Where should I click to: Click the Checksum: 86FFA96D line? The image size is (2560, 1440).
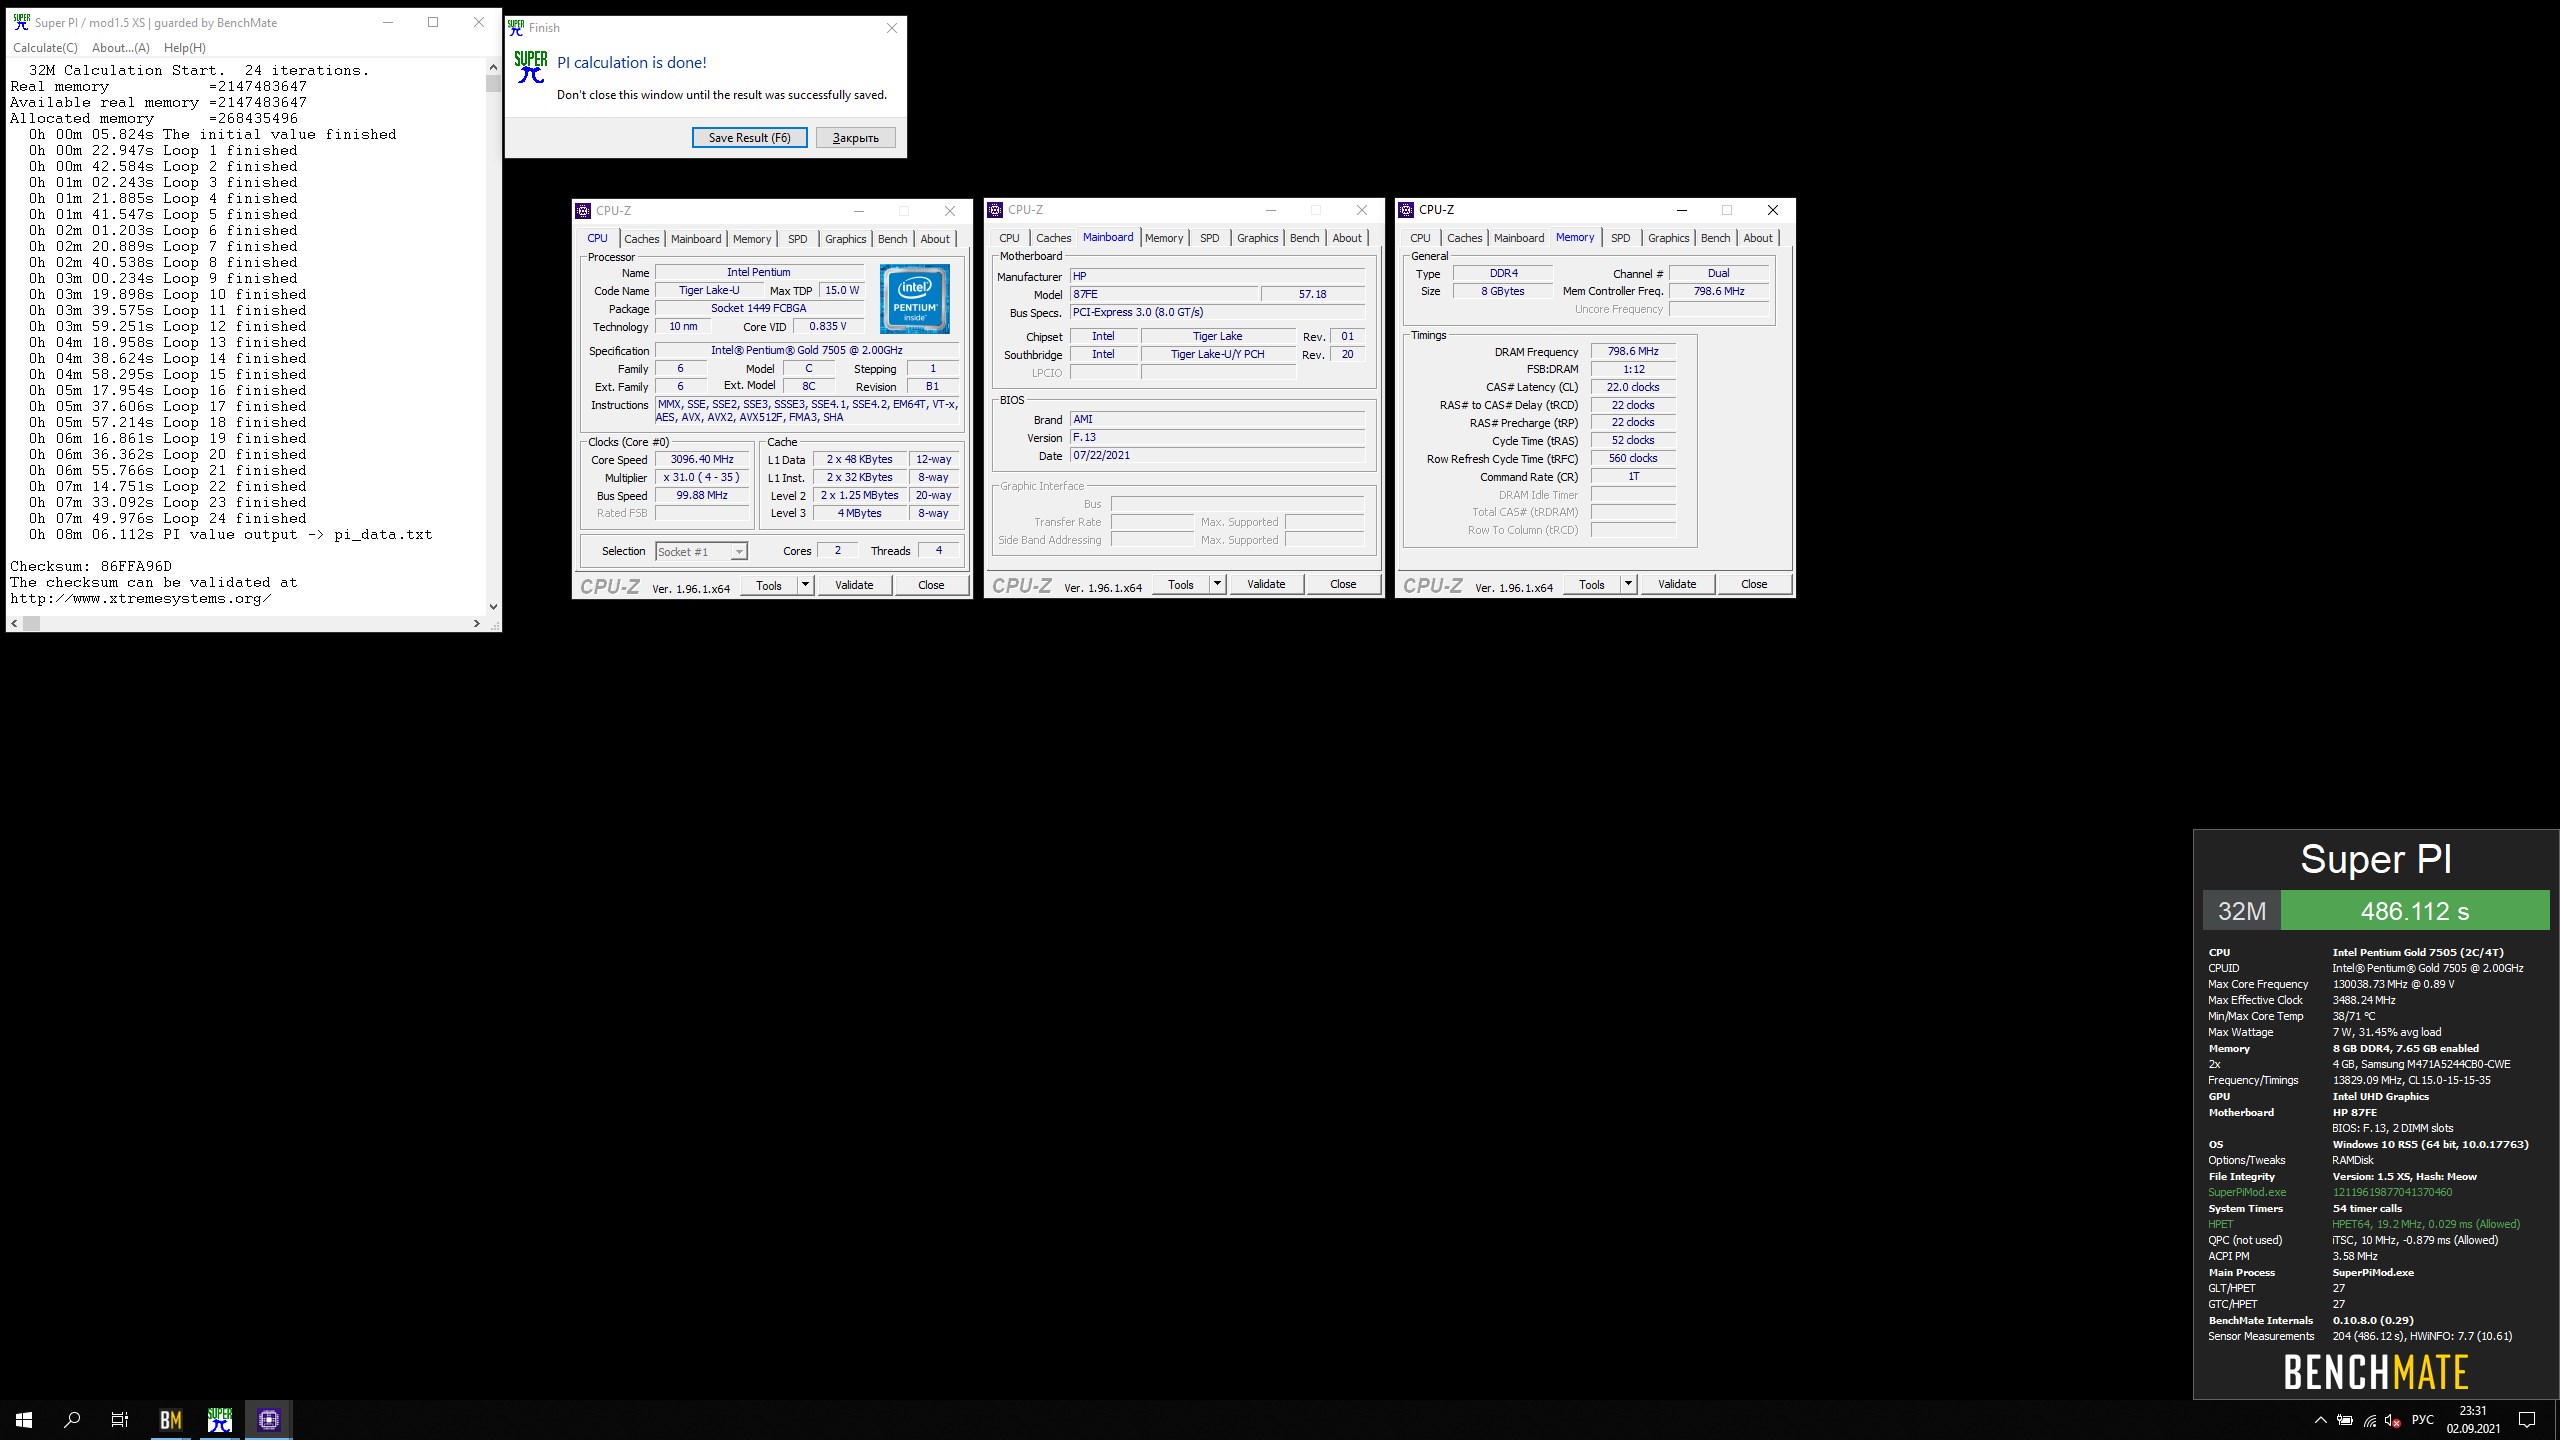tap(91, 566)
